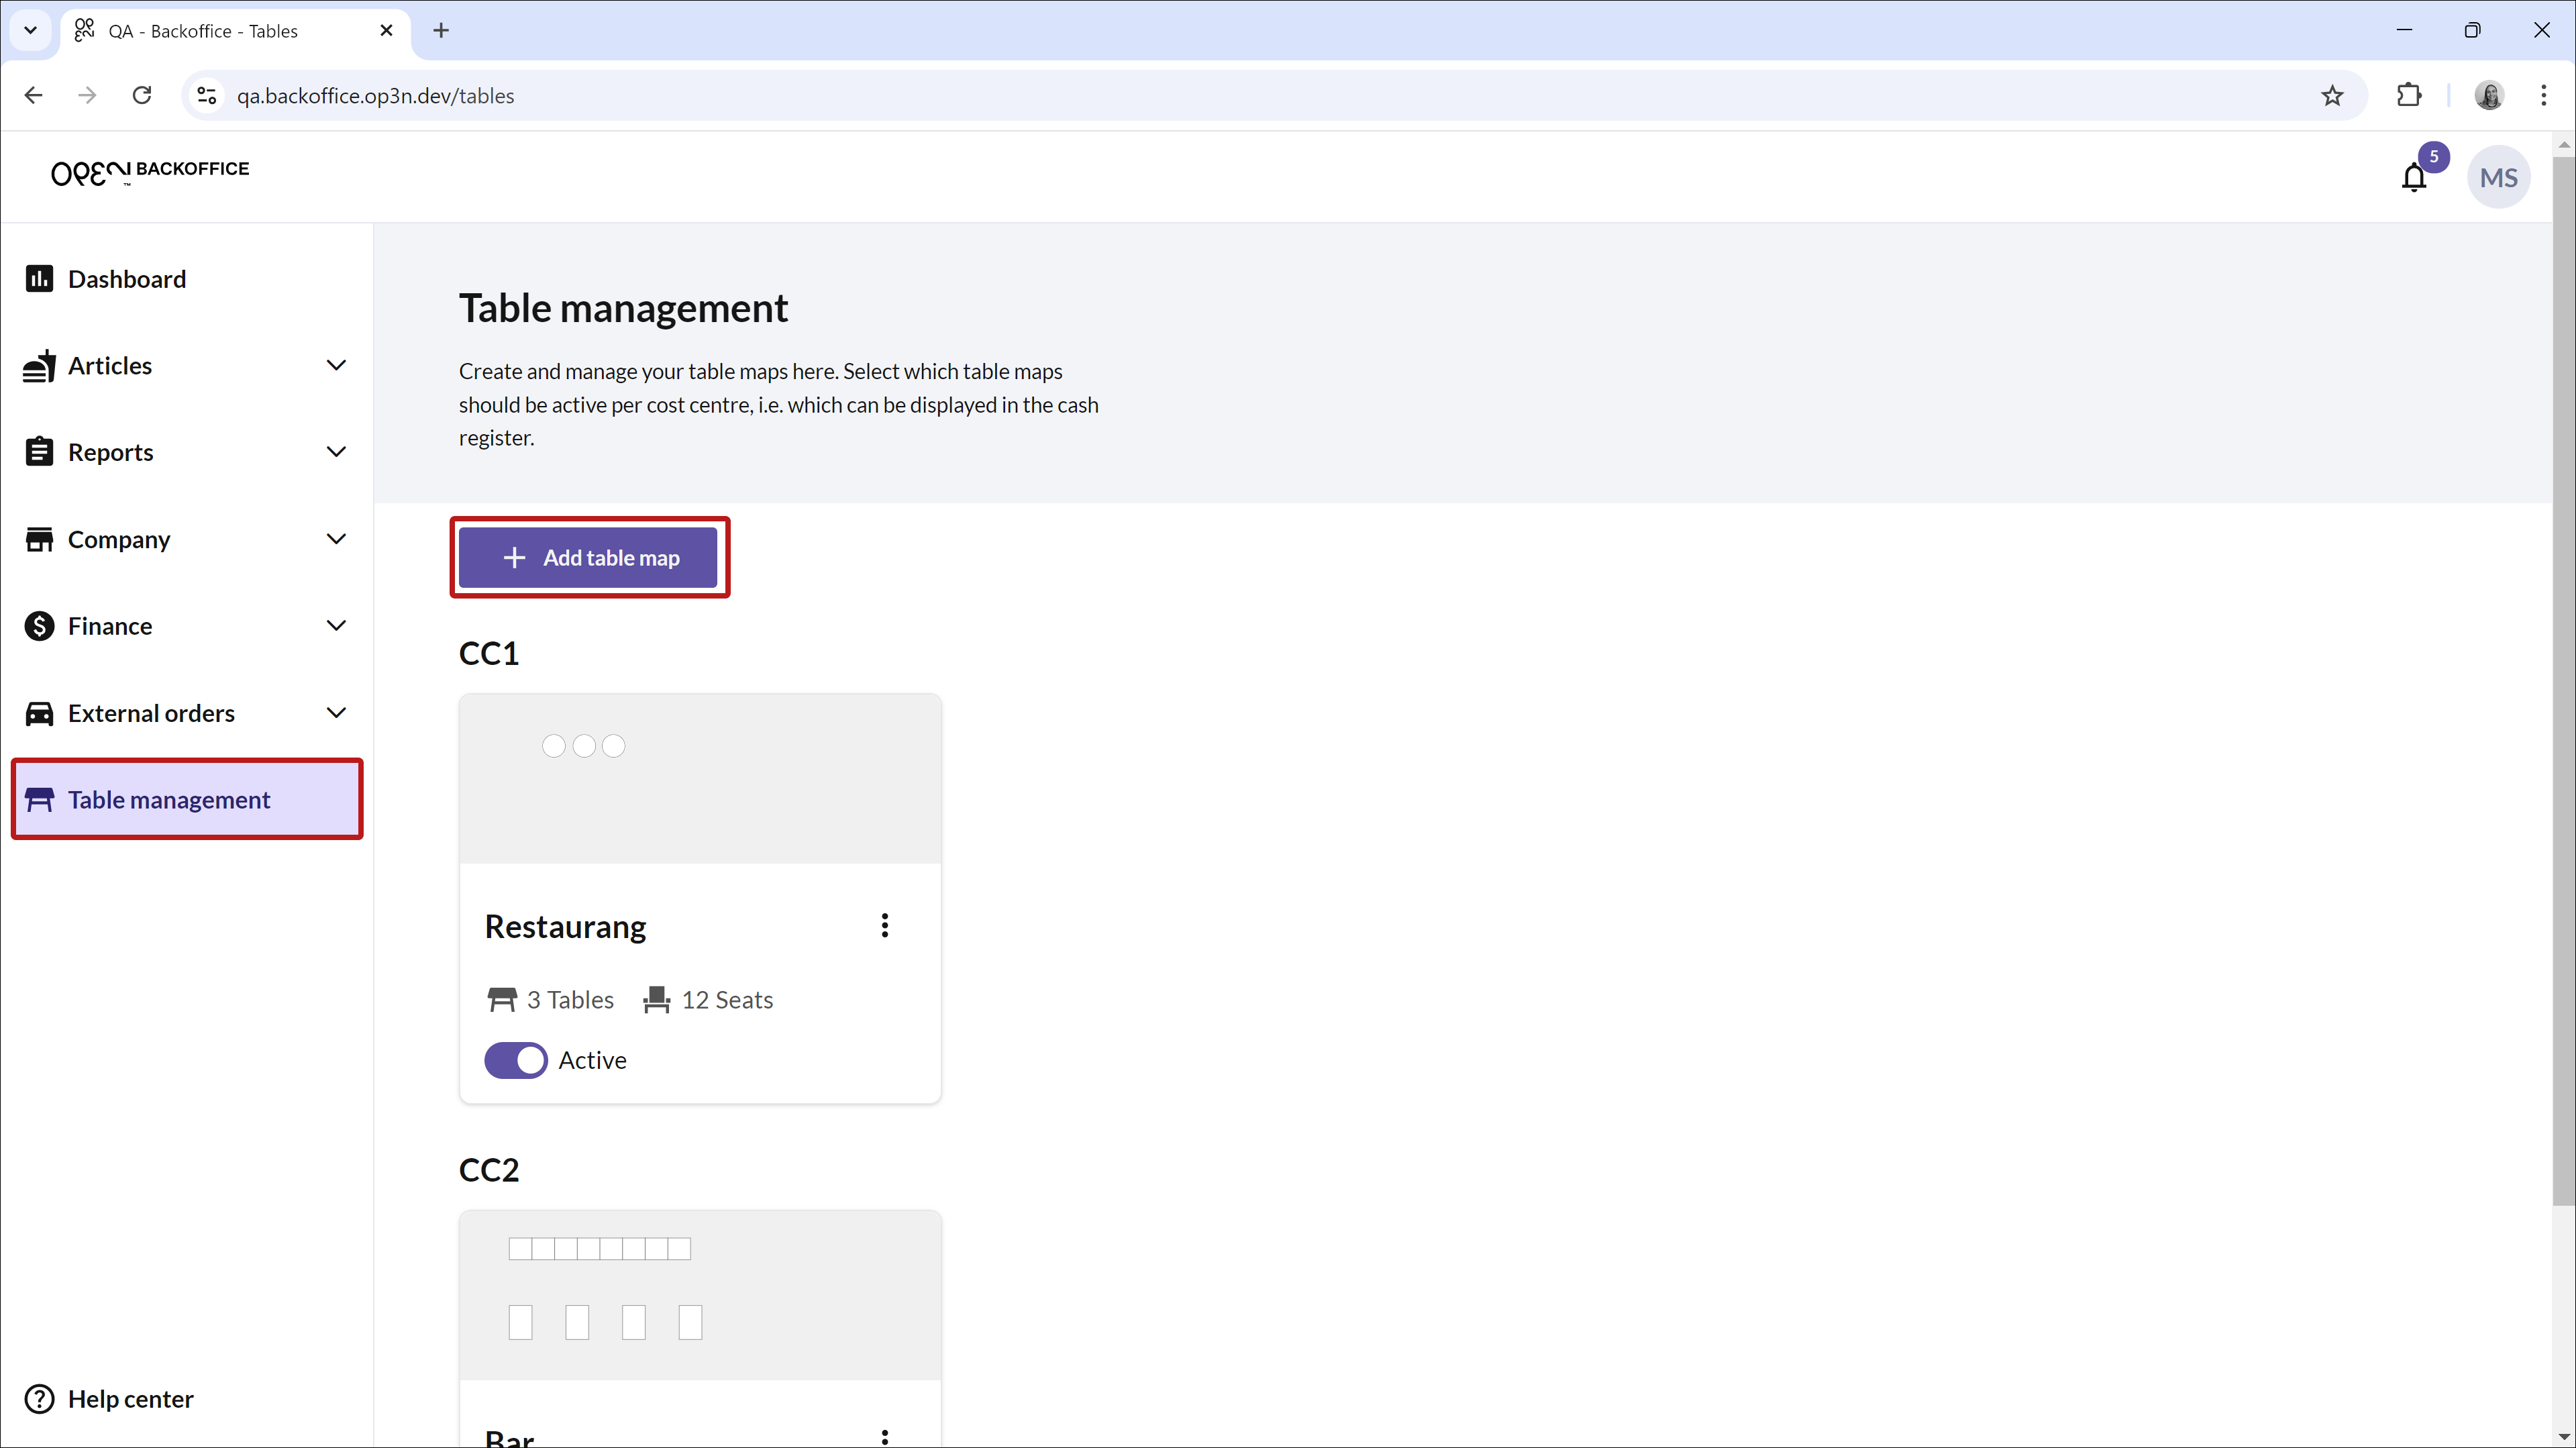Click the 3 Tables label
The height and width of the screenshot is (1448, 2576).
click(570, 999)
